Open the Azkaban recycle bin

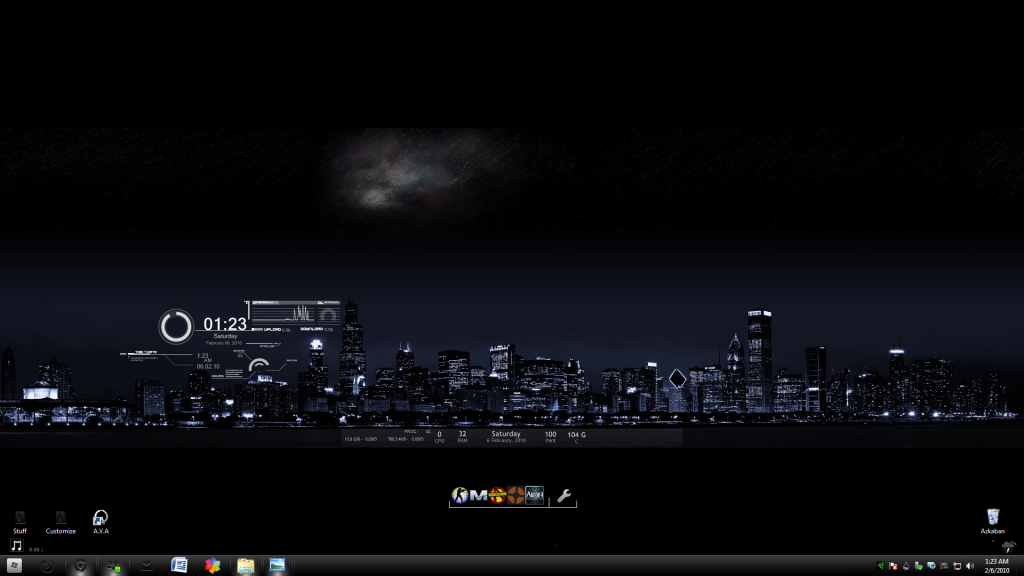coord(993,521)
